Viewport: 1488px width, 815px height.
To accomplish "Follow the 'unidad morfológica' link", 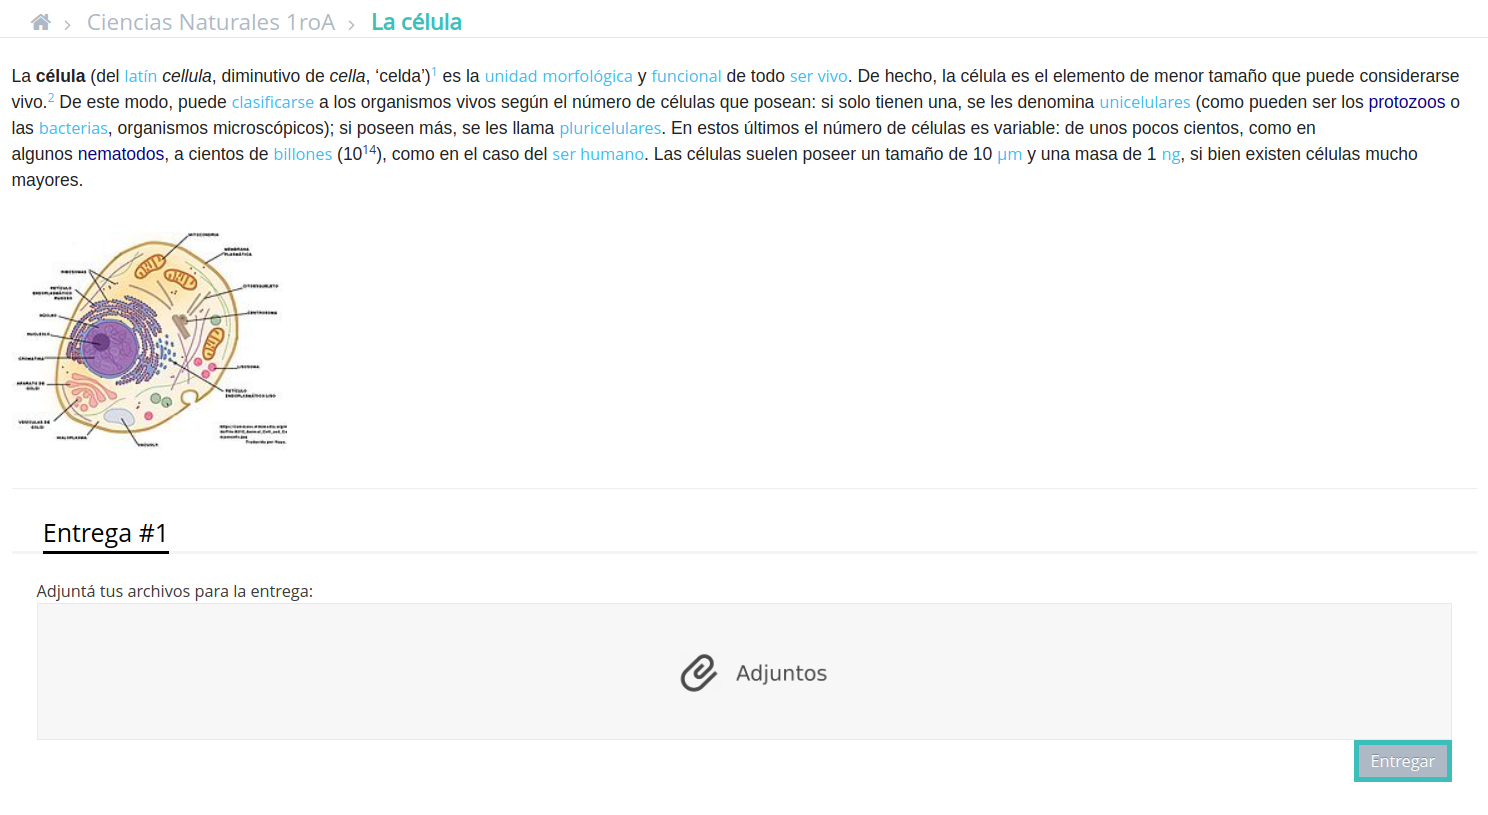I will coord(558,76).
